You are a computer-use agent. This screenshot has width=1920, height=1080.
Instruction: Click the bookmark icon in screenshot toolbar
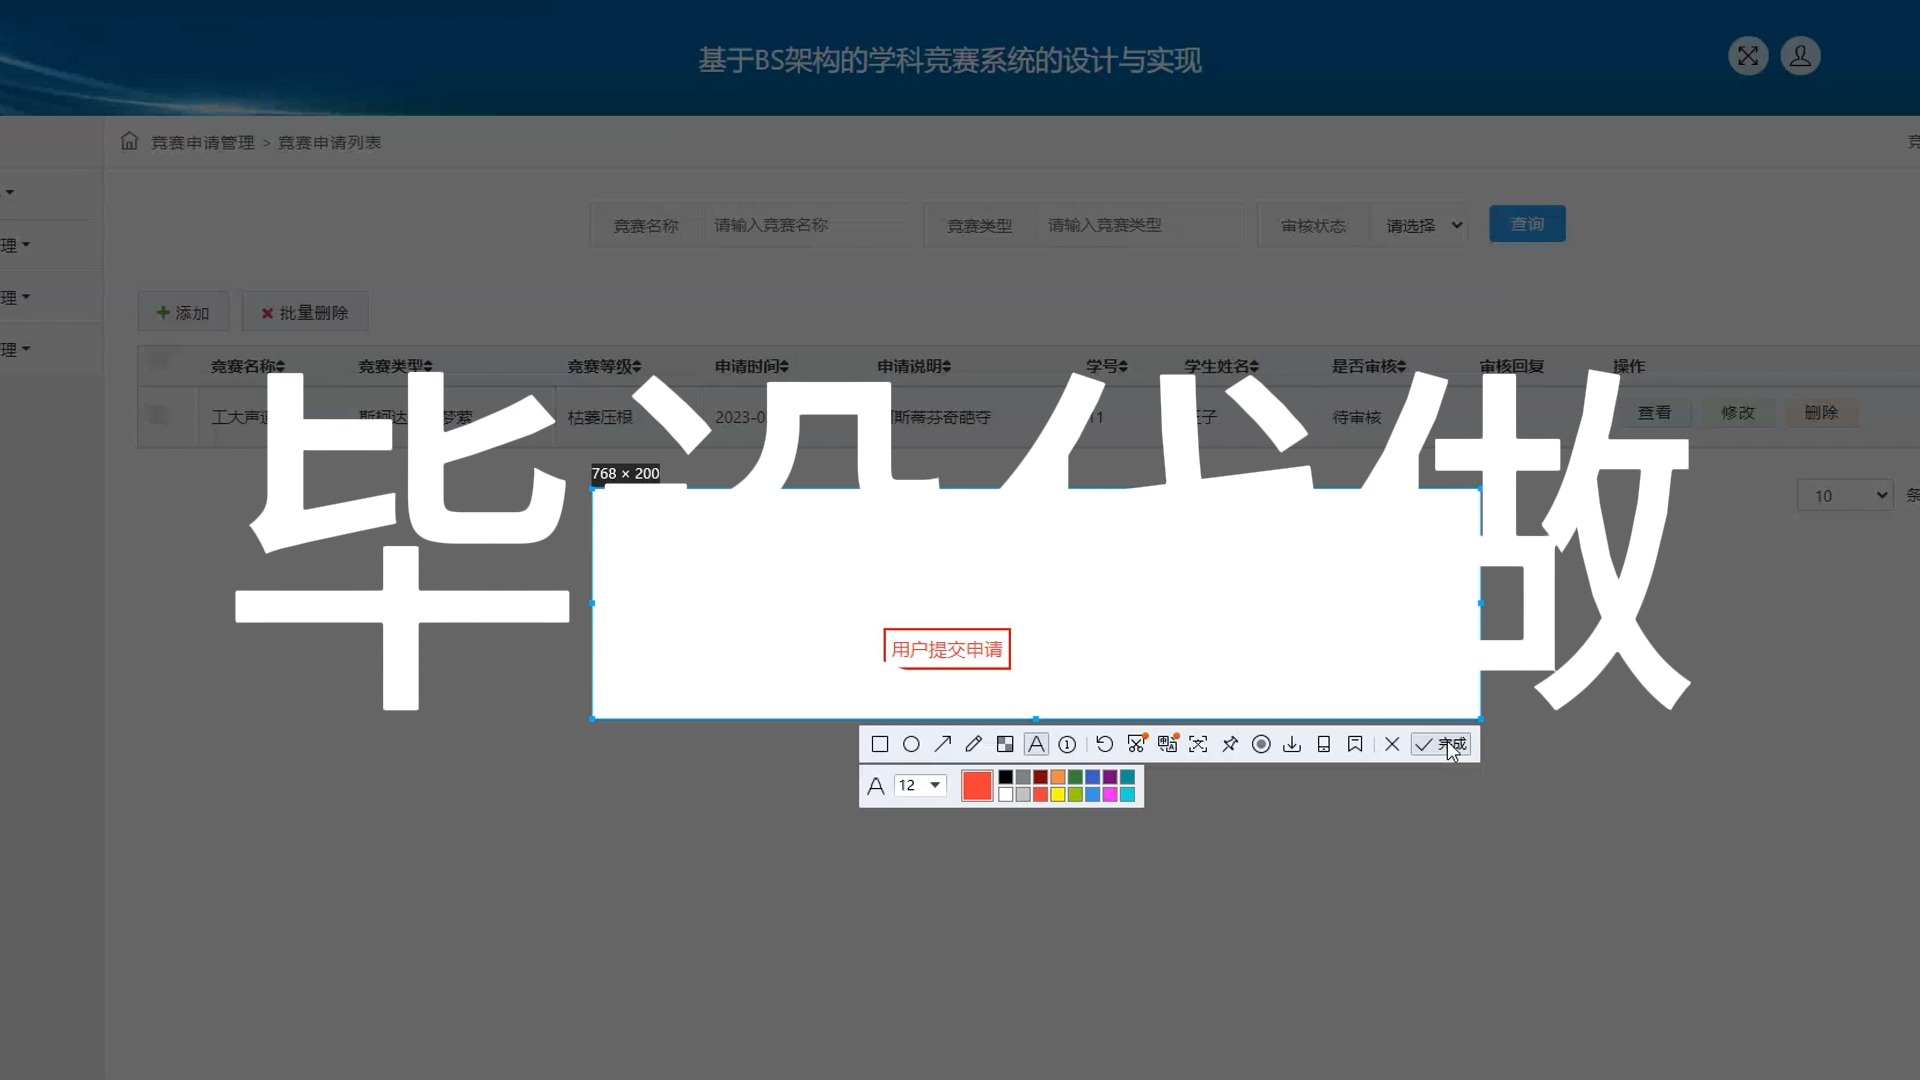point(1355,744)
